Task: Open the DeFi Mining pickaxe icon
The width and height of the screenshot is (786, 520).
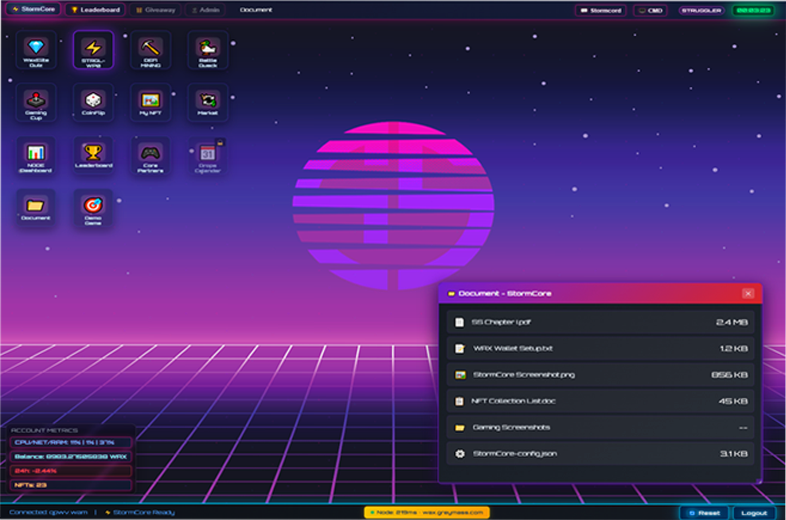Action: click(x=151, y=50)
